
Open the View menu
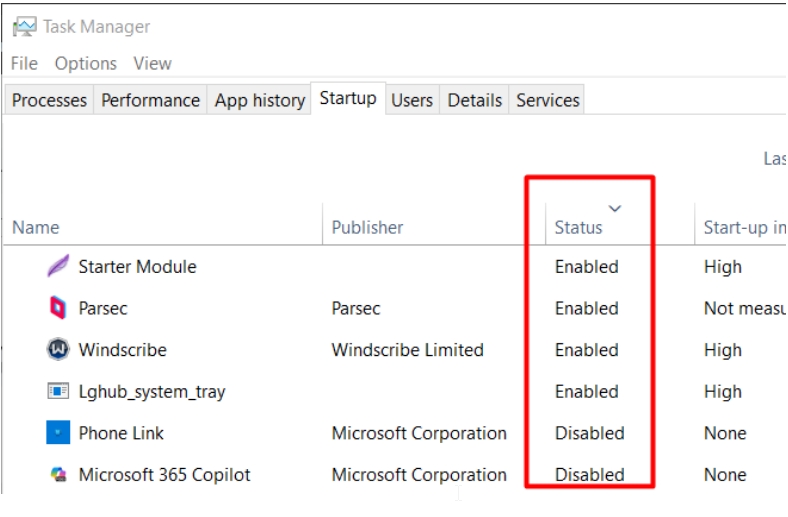pos(152,63)
